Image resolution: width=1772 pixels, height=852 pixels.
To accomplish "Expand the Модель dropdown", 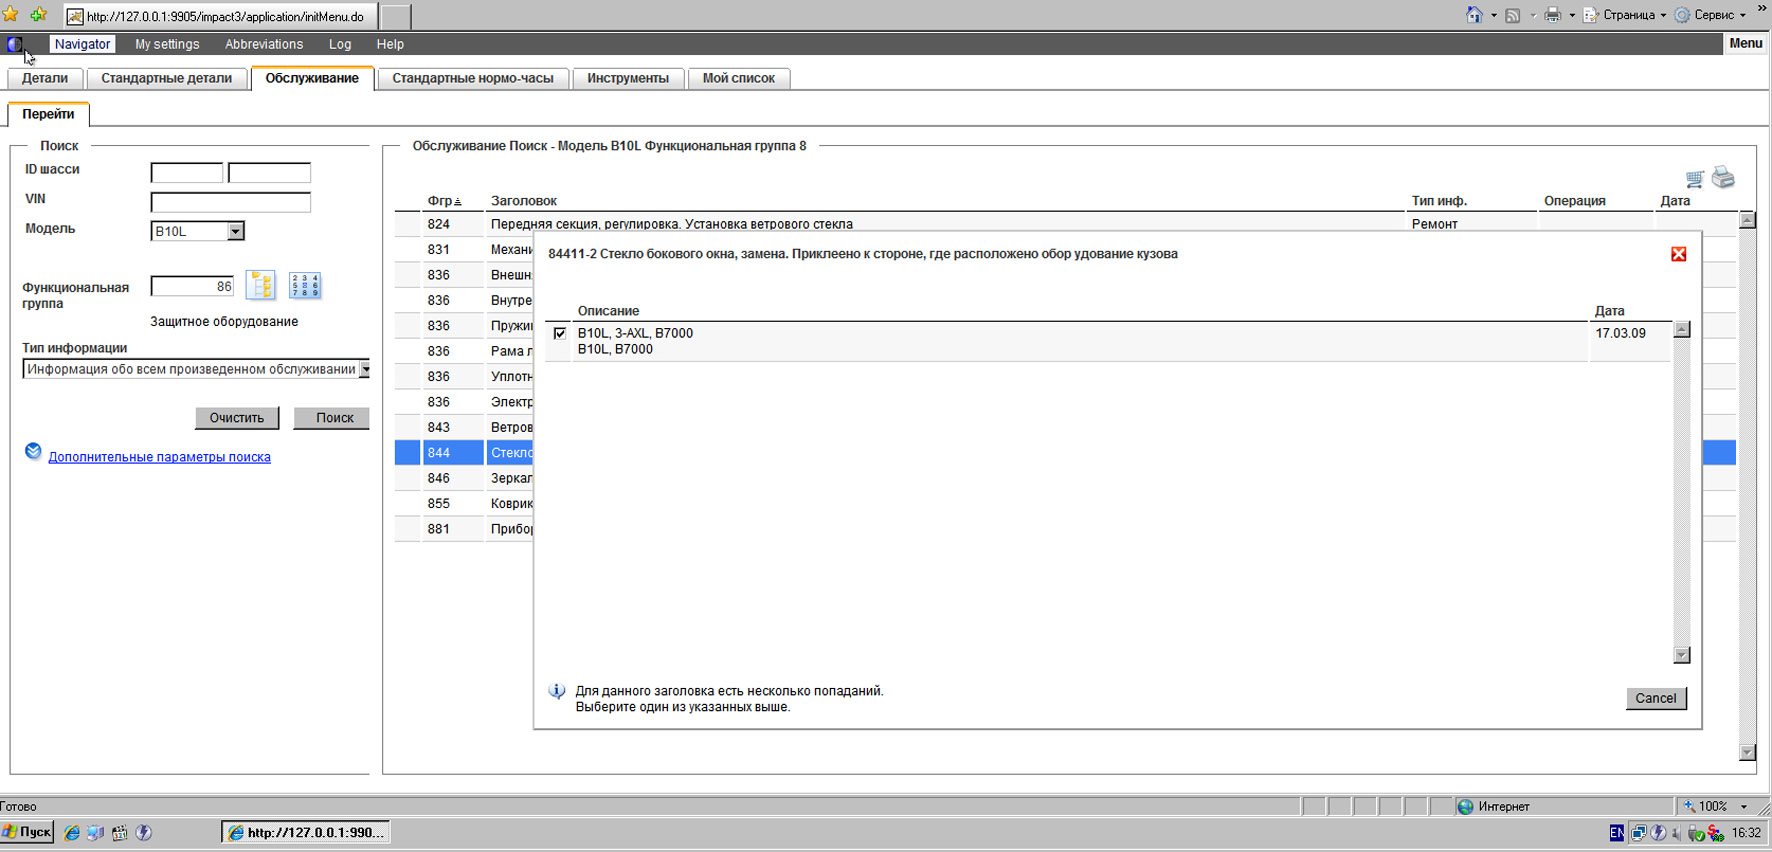I will pos(235,232).
